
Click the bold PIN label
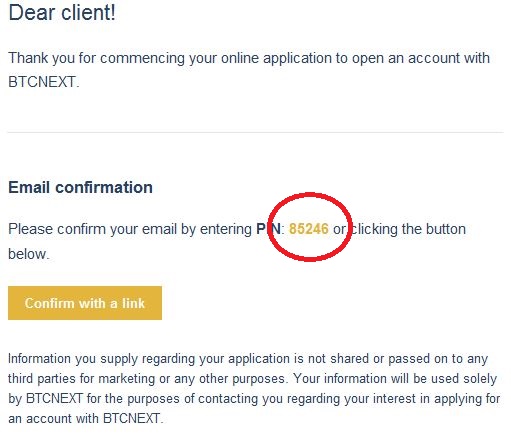tap(268, 229)
